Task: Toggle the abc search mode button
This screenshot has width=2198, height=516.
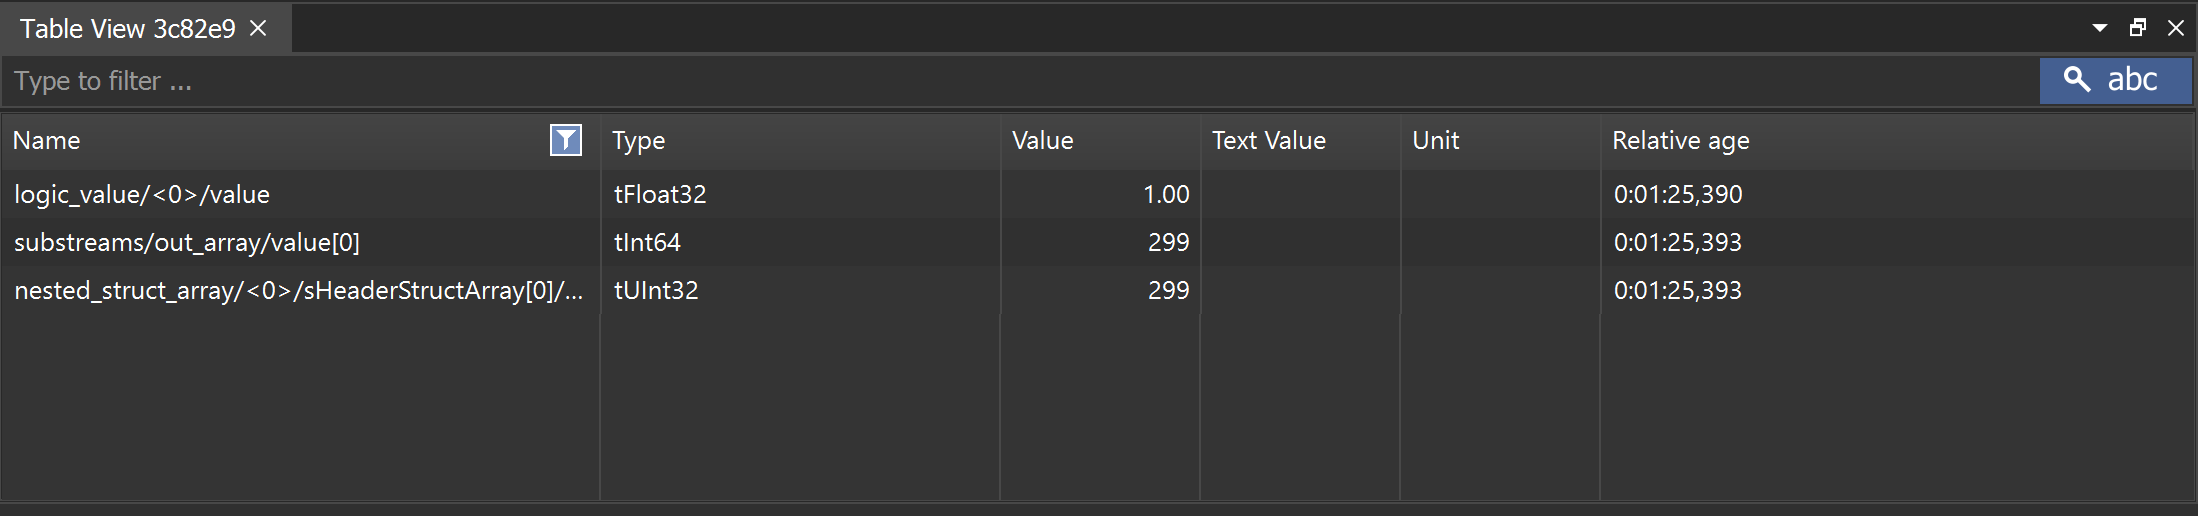Action: pos(2116,80)
